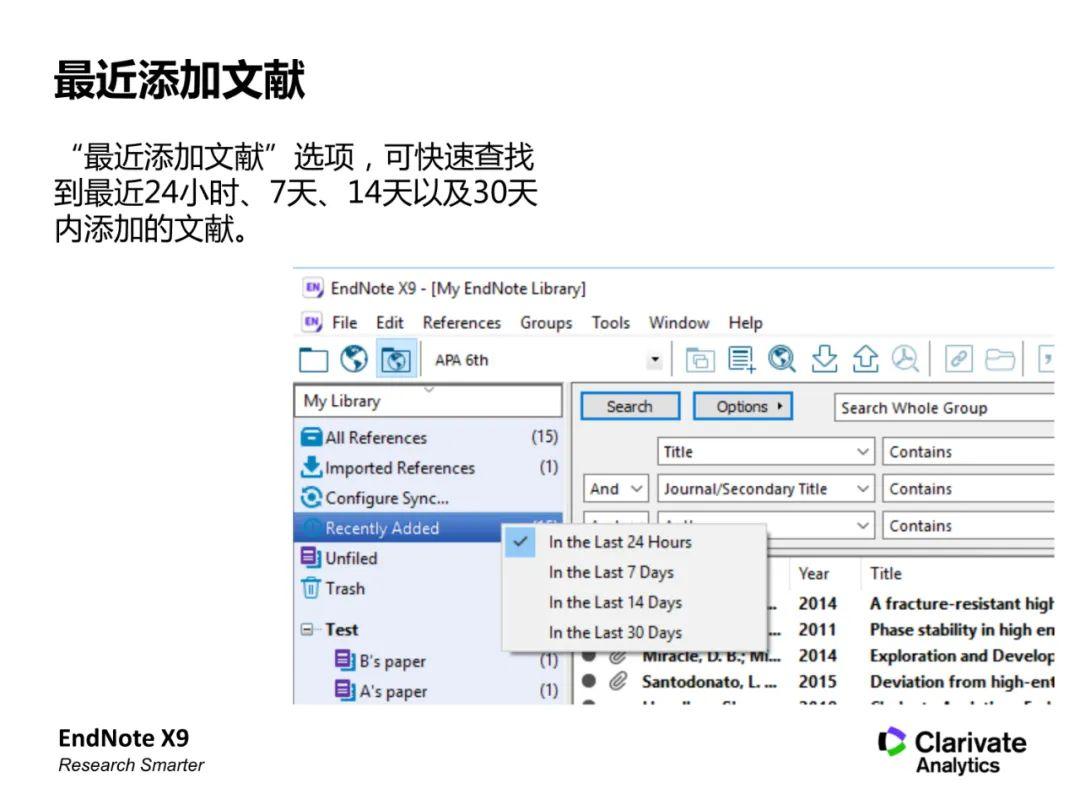1080x810 pixels.
Task: Collapse the Test group
Action: 309,629
